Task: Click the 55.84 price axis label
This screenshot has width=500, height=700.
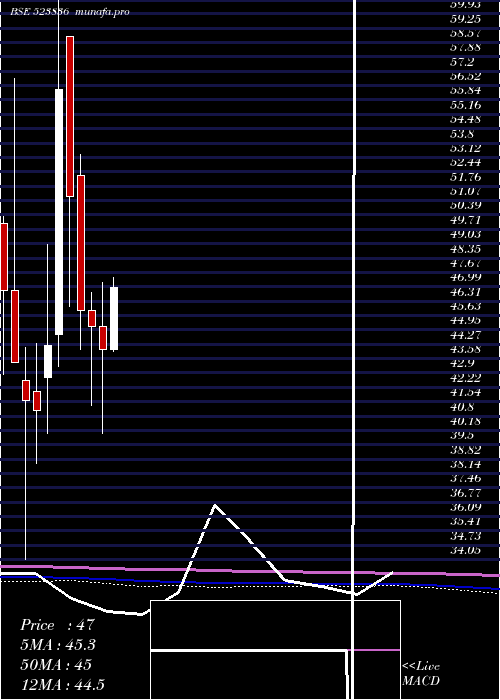Action: coord(465,91)
